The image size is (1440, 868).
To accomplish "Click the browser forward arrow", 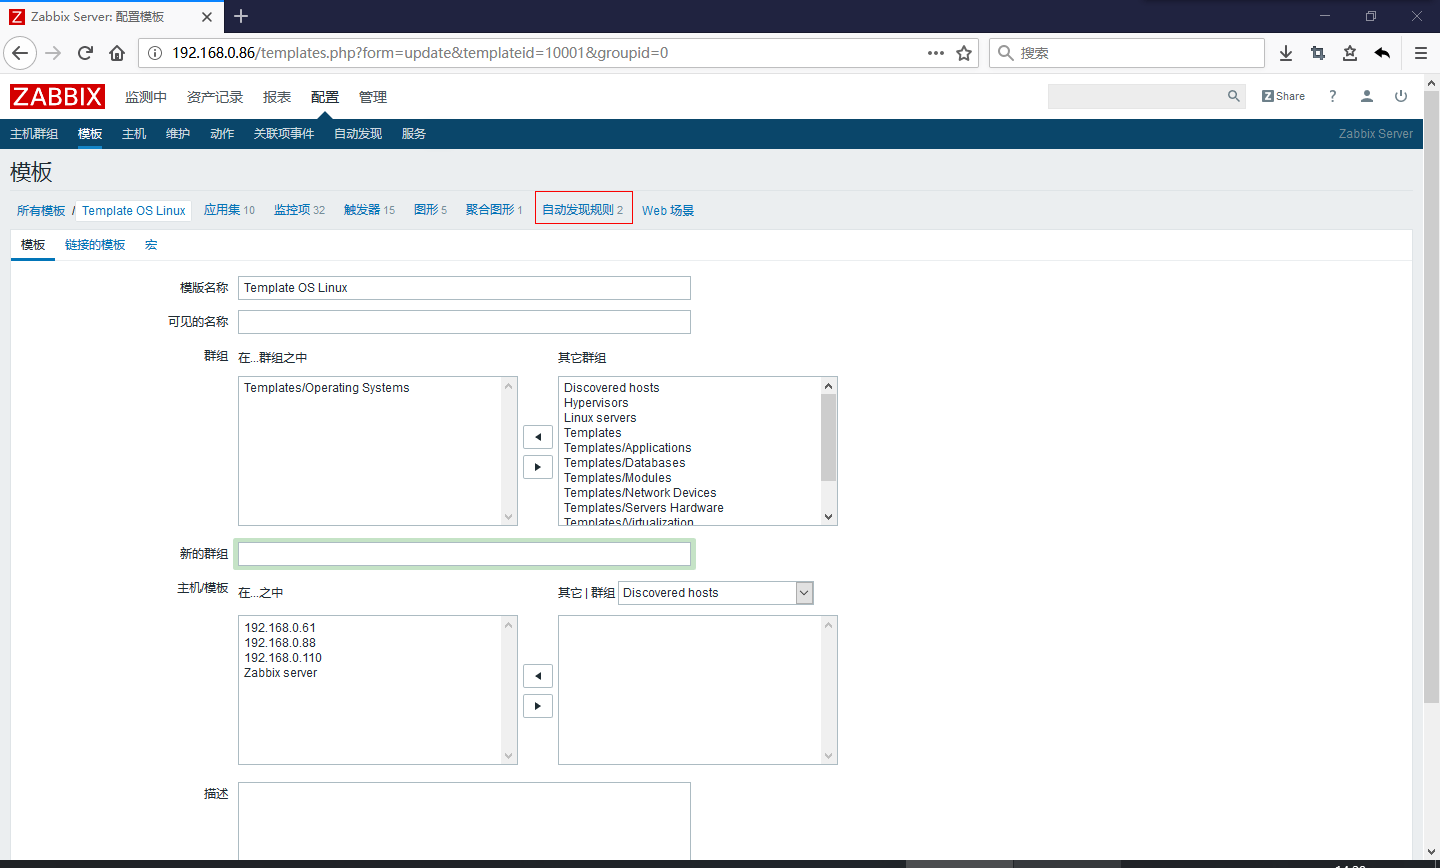I will coord(53,53).
